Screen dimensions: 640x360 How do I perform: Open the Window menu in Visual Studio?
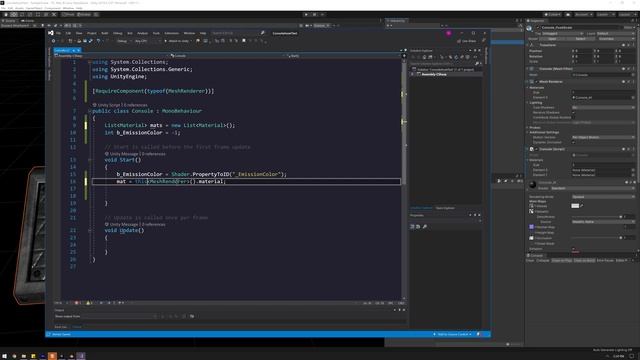pos(189,33)
